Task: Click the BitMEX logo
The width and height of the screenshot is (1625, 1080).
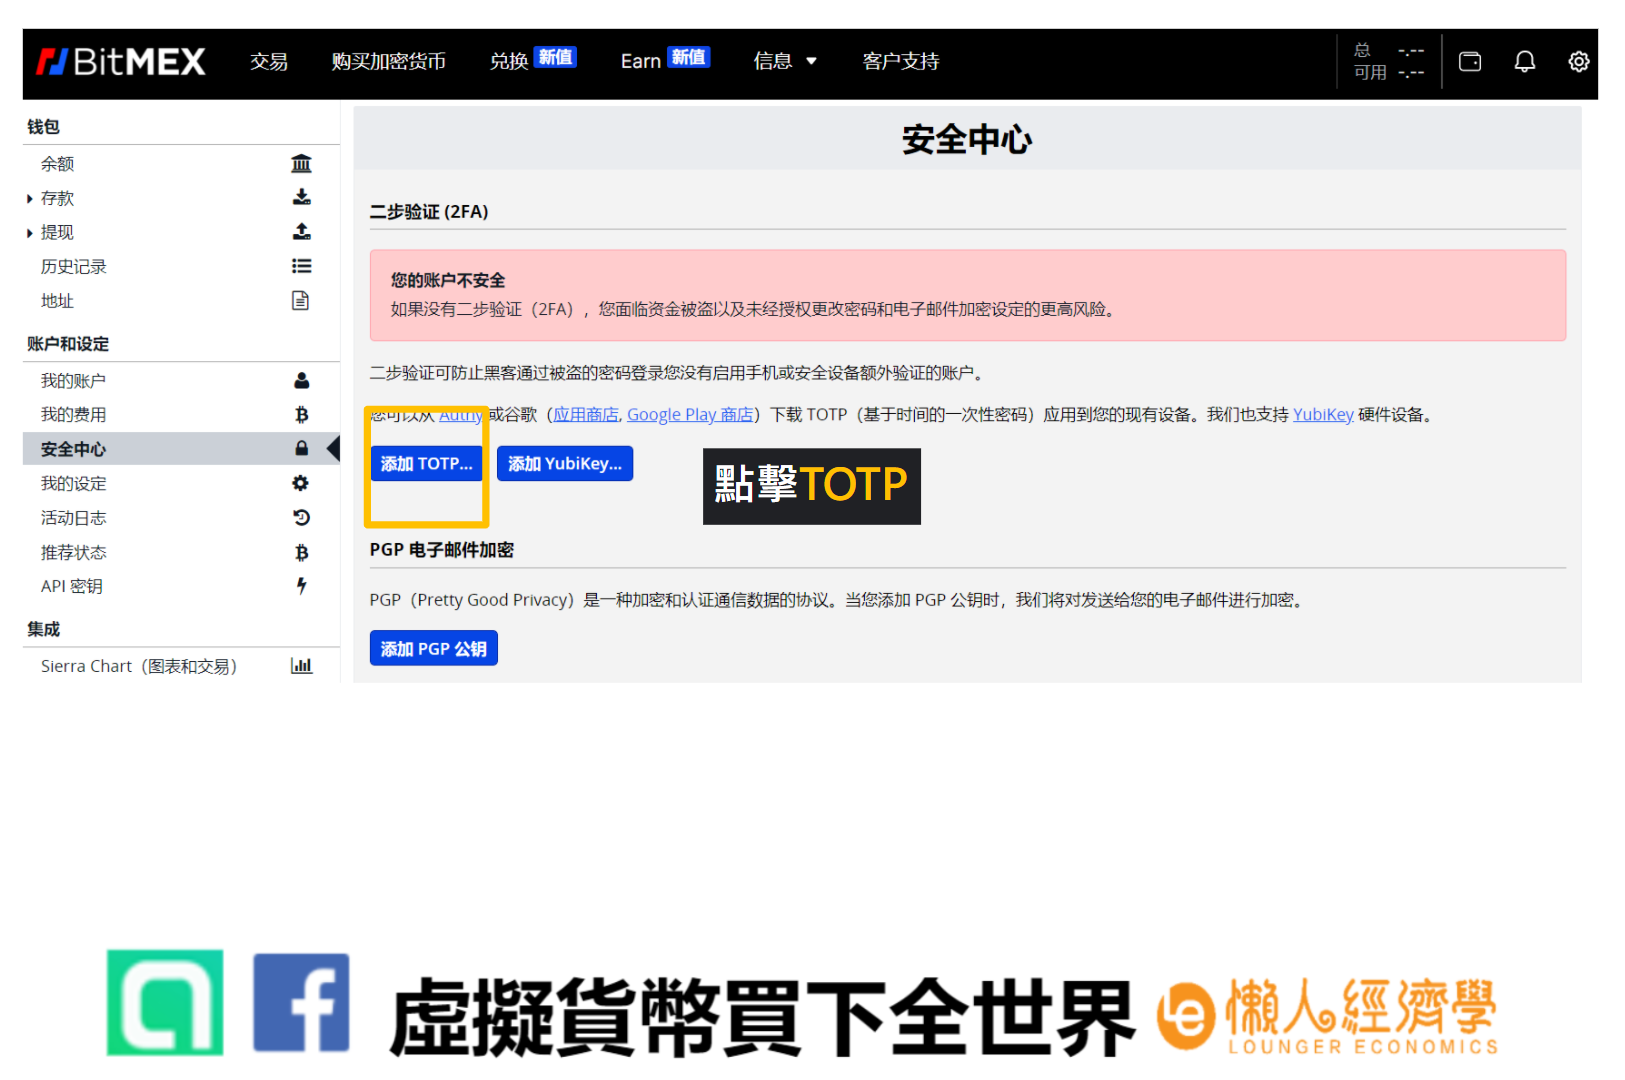Action: click(121, 62)
